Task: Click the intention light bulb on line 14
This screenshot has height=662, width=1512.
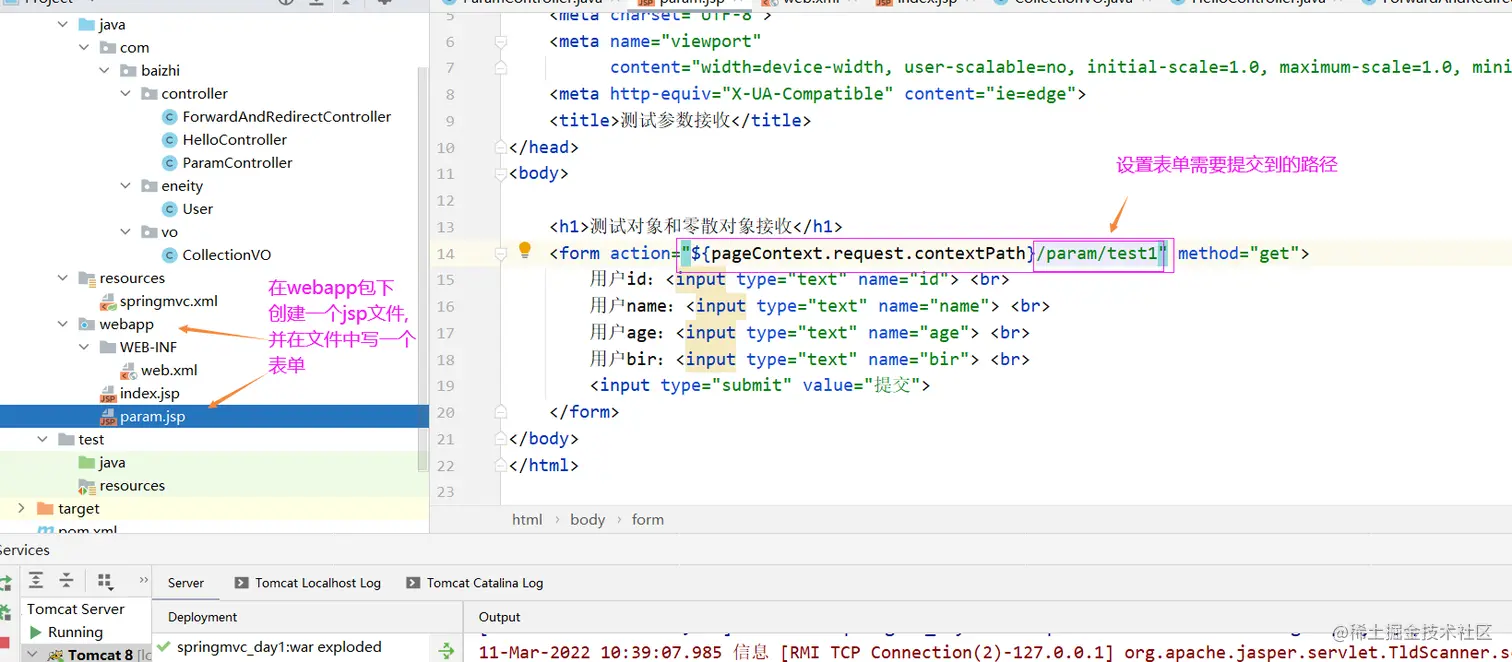Action: tap(524, 251)
